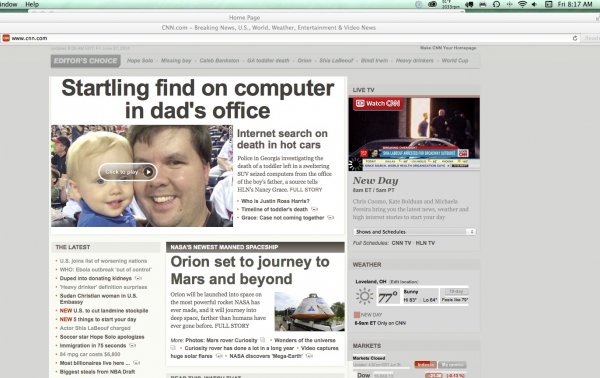The height and width of the screenshot is (378, 600).
Task: Click the video icon beside 'Timeline of toddler's death'
Action: point(314,209)
